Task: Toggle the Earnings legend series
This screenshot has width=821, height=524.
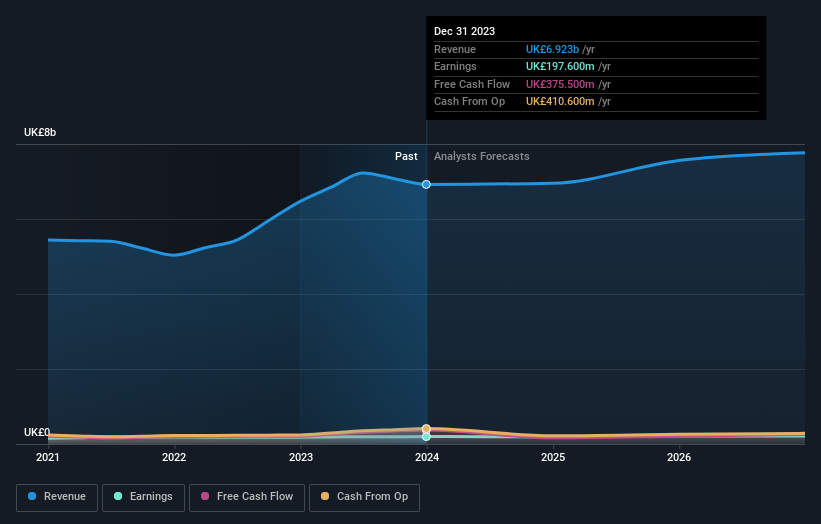Action: point(143,497)
